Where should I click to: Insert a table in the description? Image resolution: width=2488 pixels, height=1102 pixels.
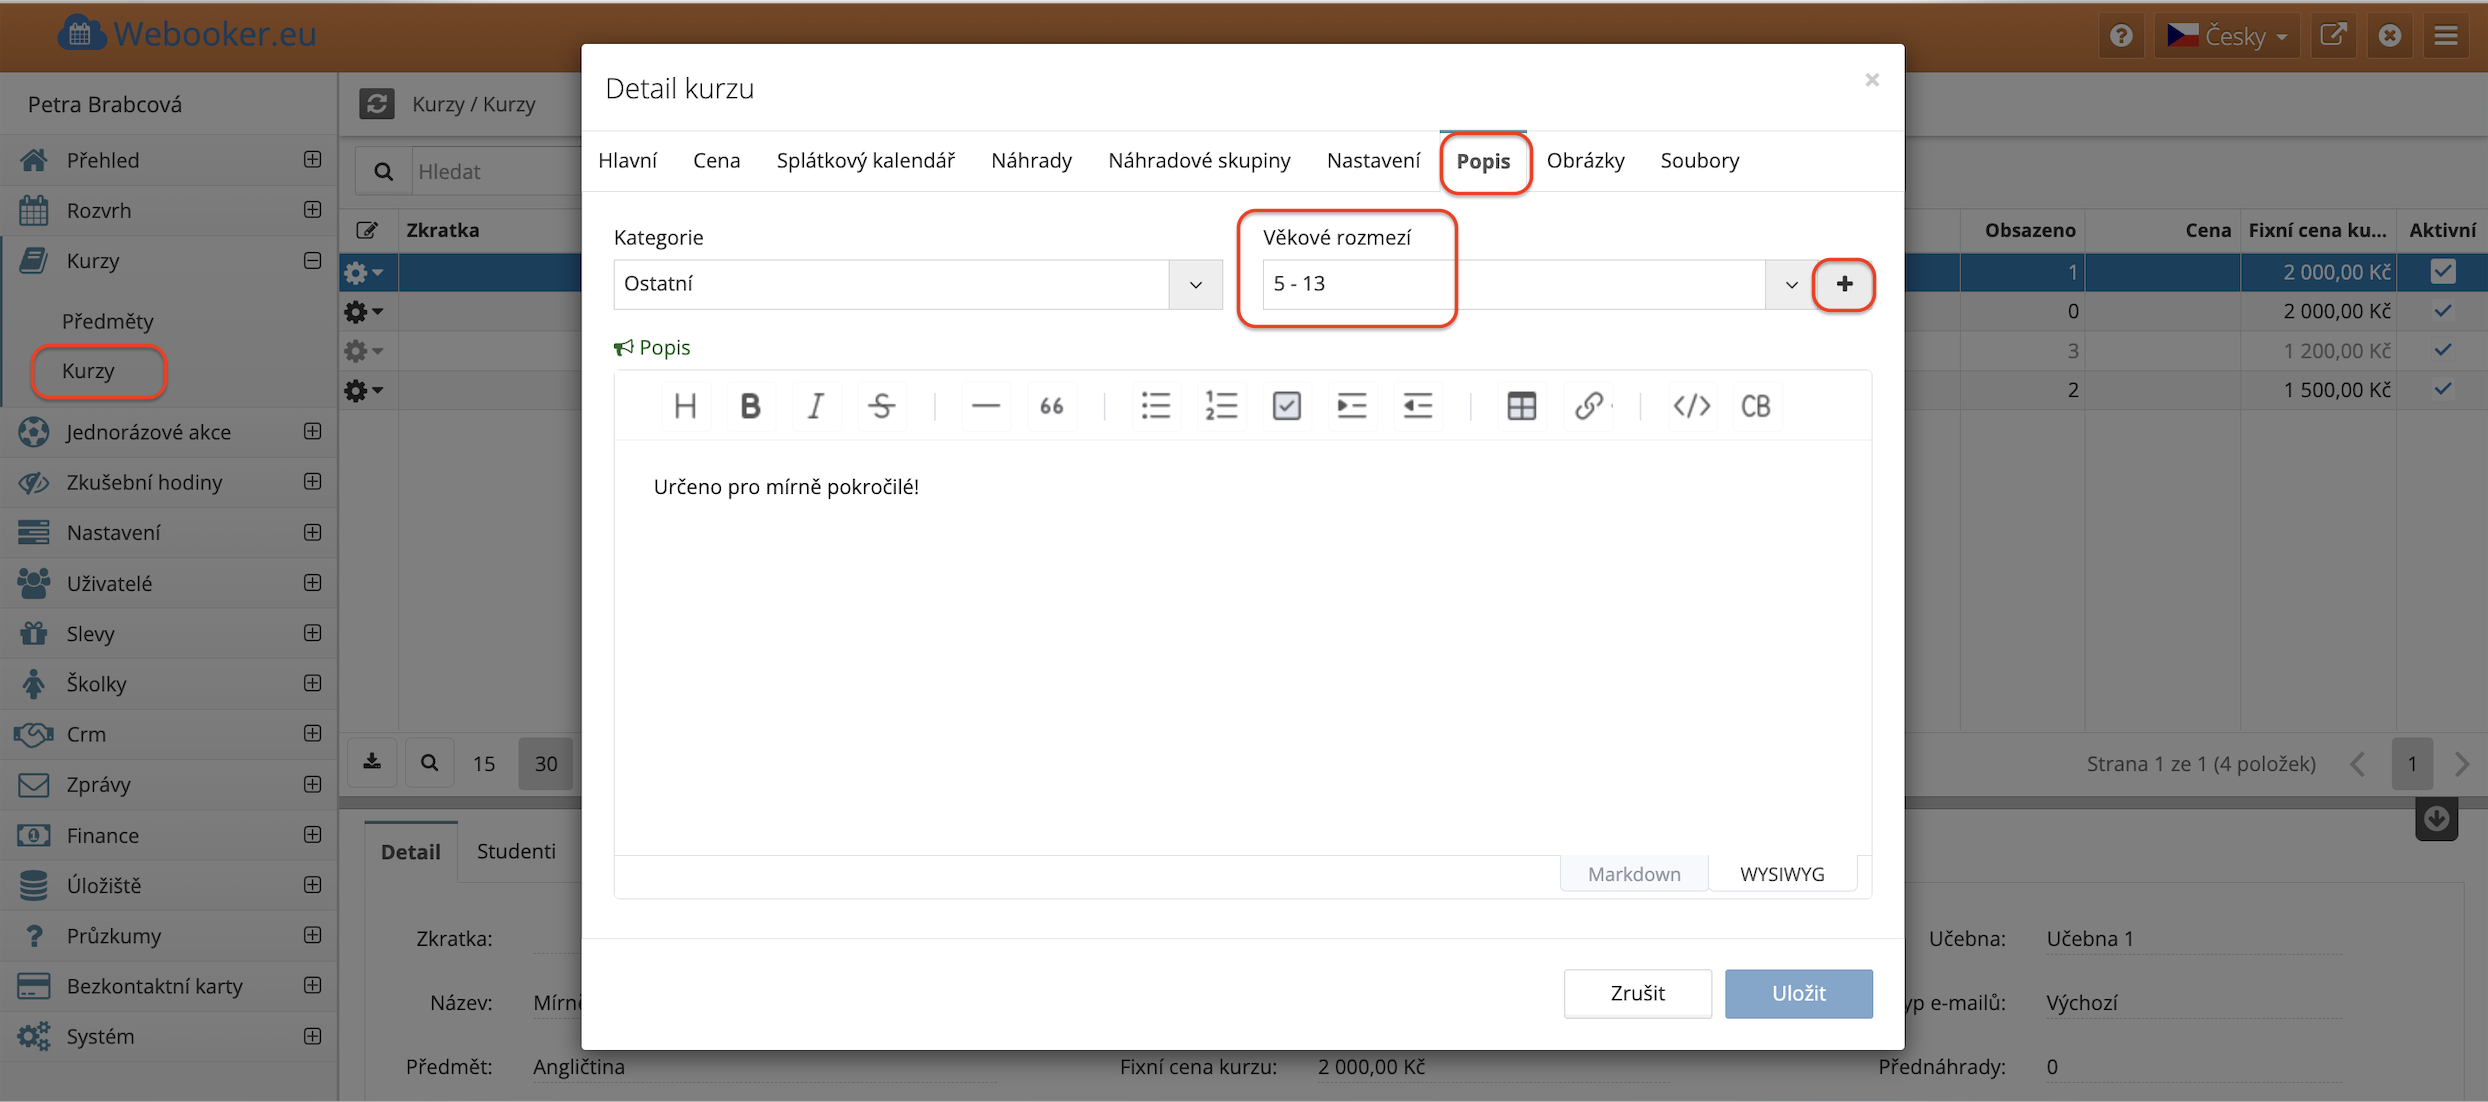pos(1521,406)
